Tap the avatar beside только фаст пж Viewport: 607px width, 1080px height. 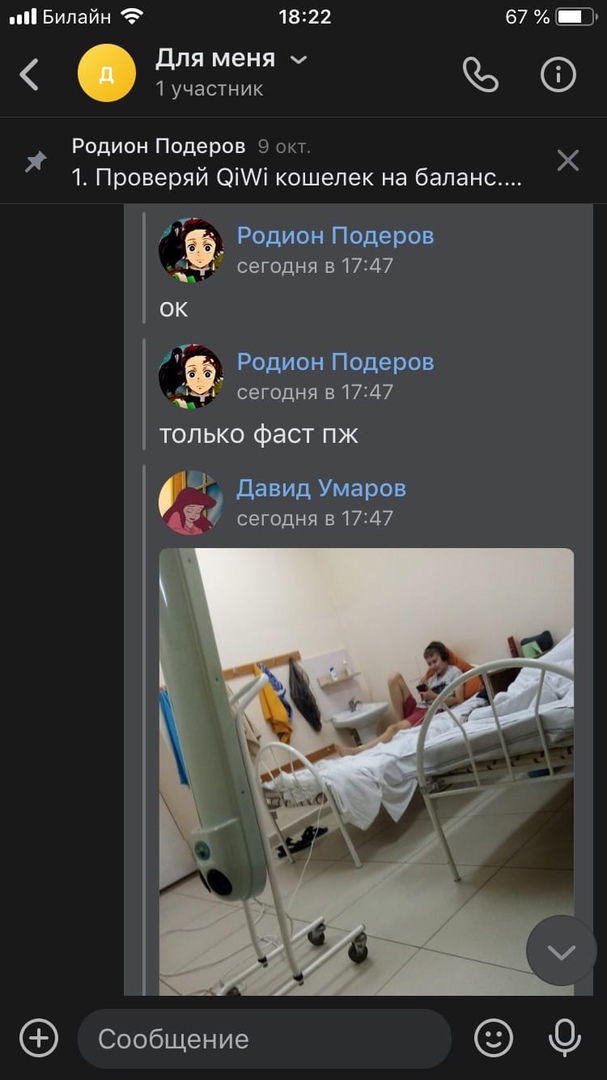(191, 376)
